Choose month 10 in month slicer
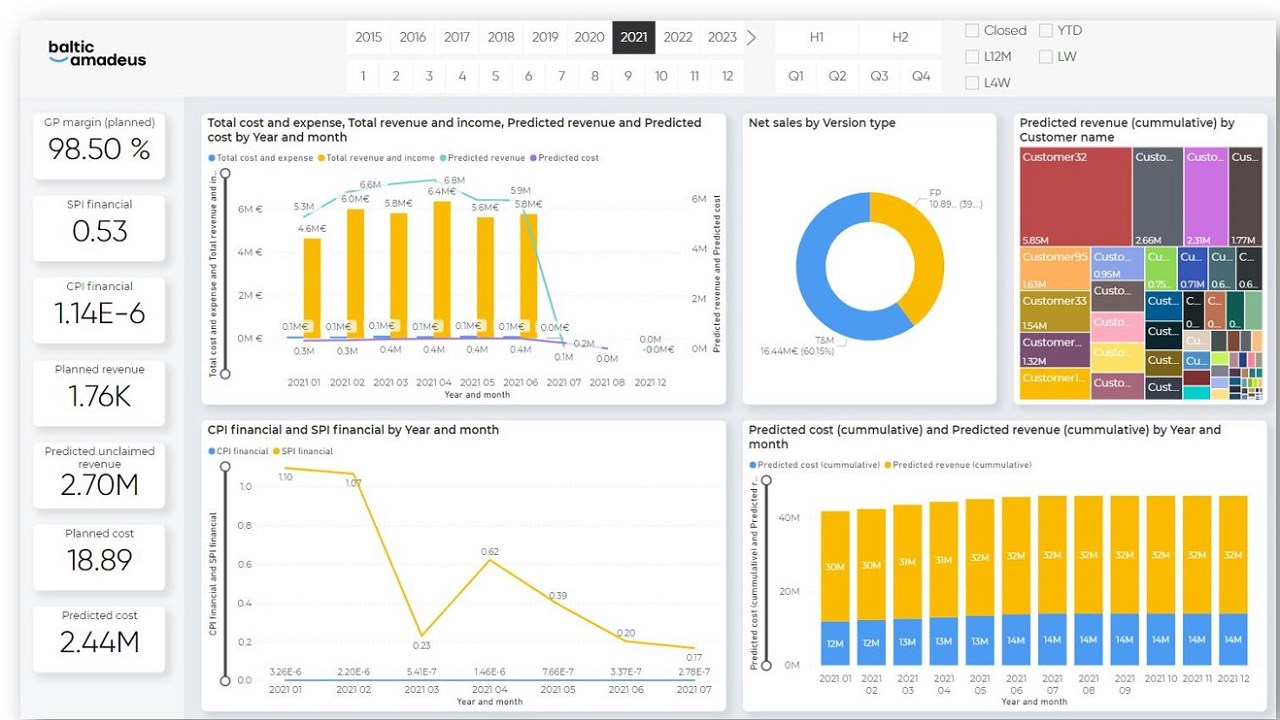This screenshot has width=1280, height=720. [661, 76]
